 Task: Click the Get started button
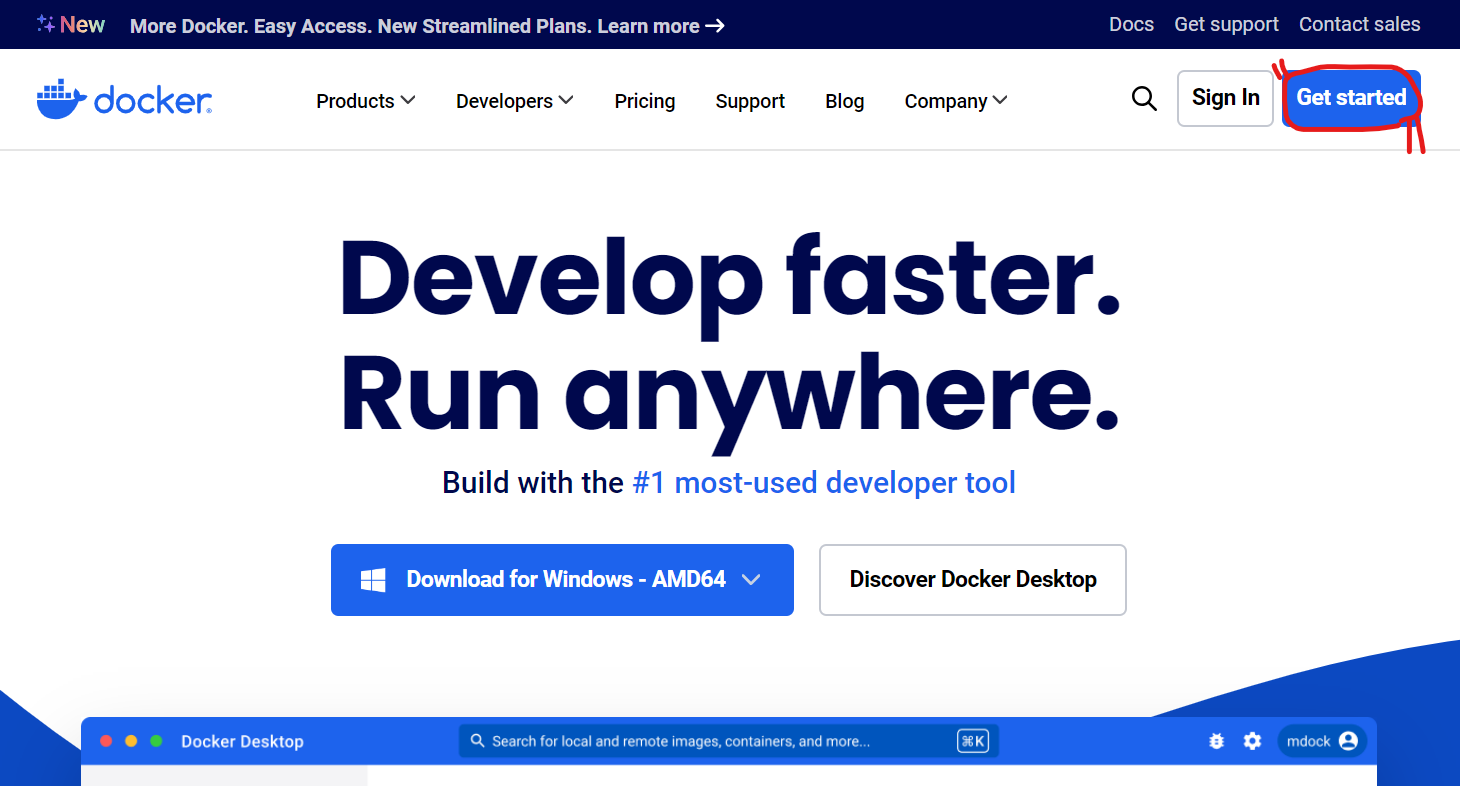click(x=1351, y=98)
